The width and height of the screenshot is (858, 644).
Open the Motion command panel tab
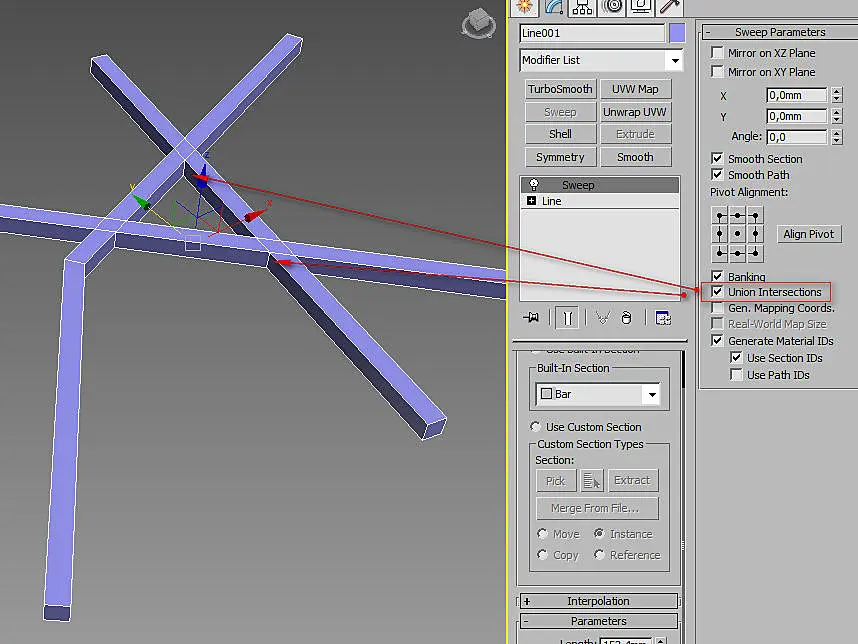[612, 7]
